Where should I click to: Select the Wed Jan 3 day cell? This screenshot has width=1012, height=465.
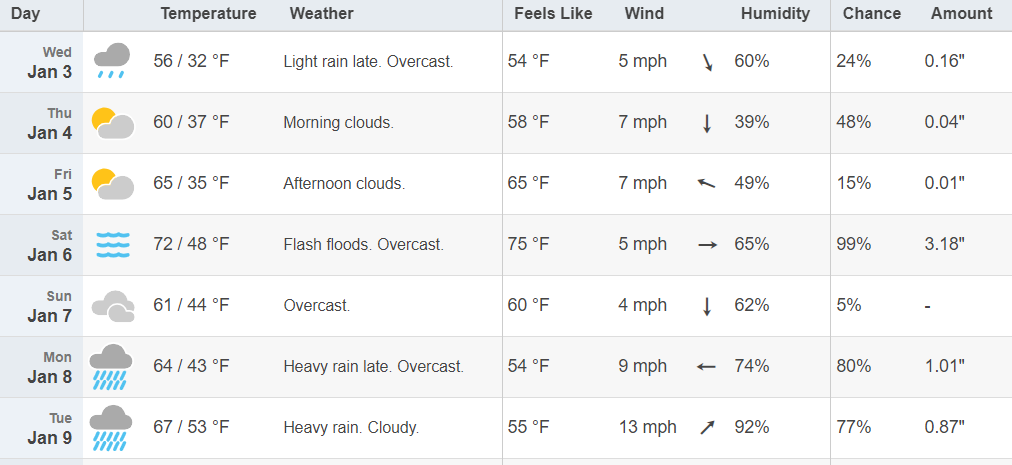(x=41, y=62)
